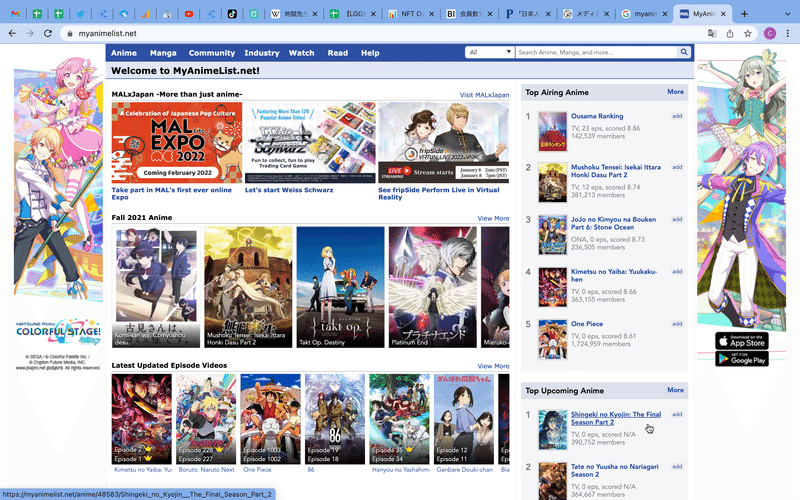Focus the address bar showing myanimelist.net
800x500 pixels.
(383, 33)
